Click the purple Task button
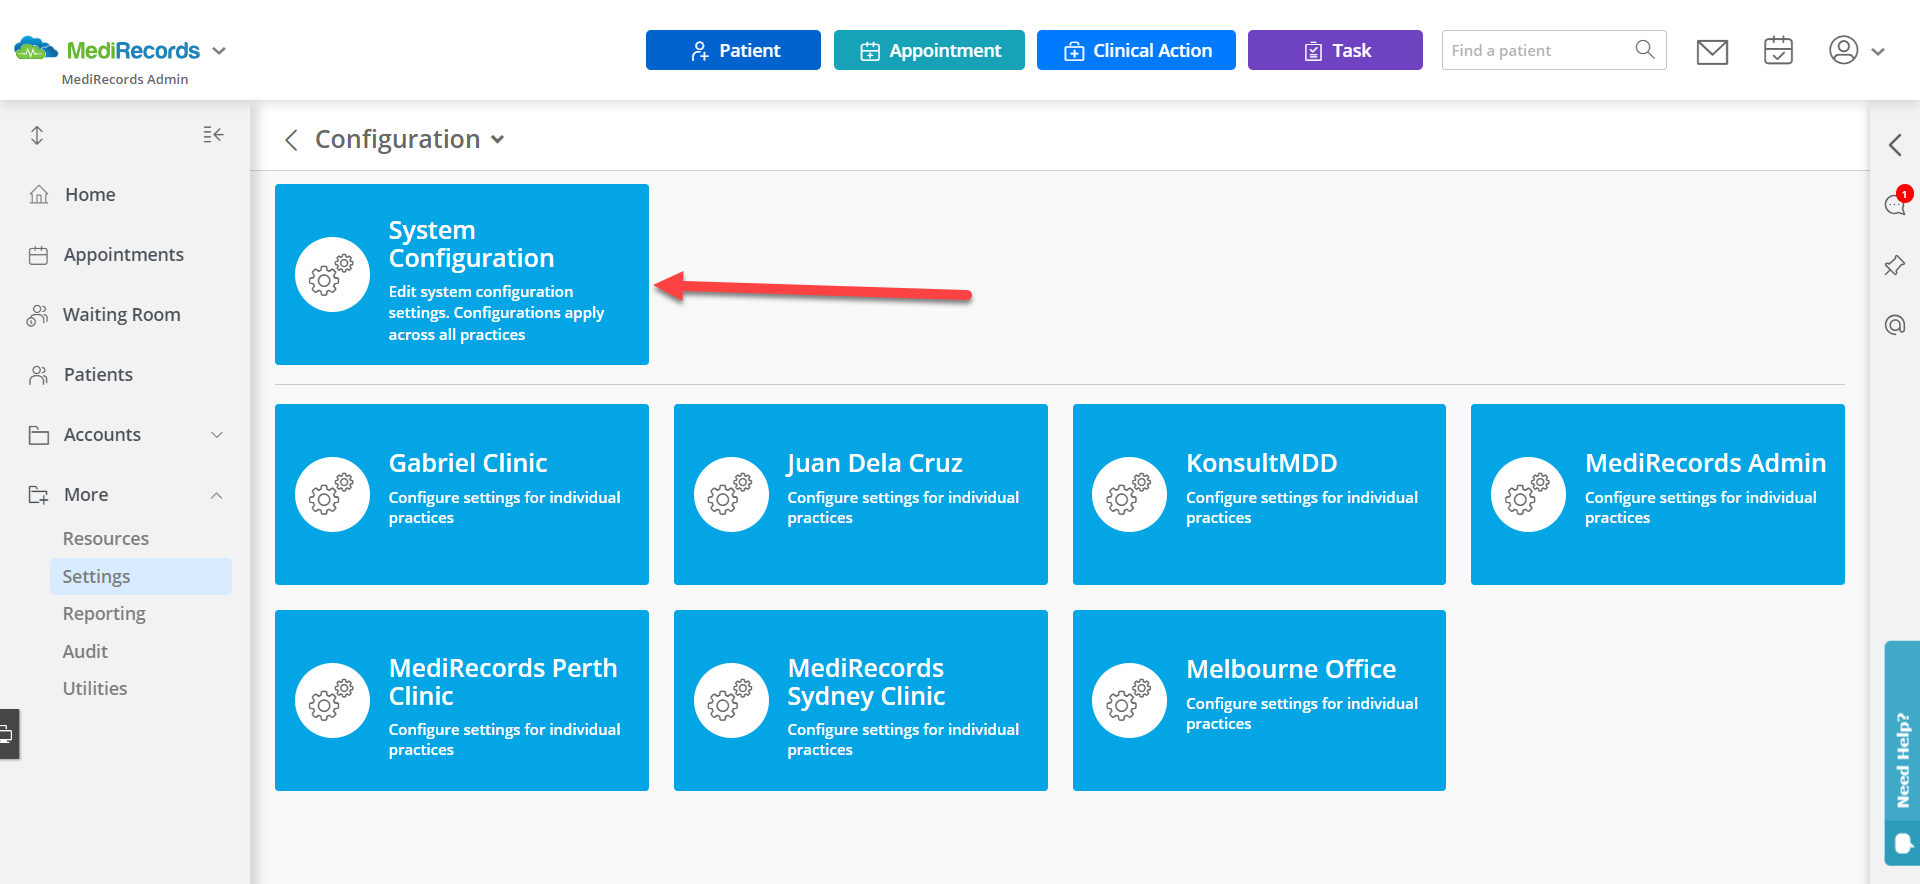 click(1335, 50)
